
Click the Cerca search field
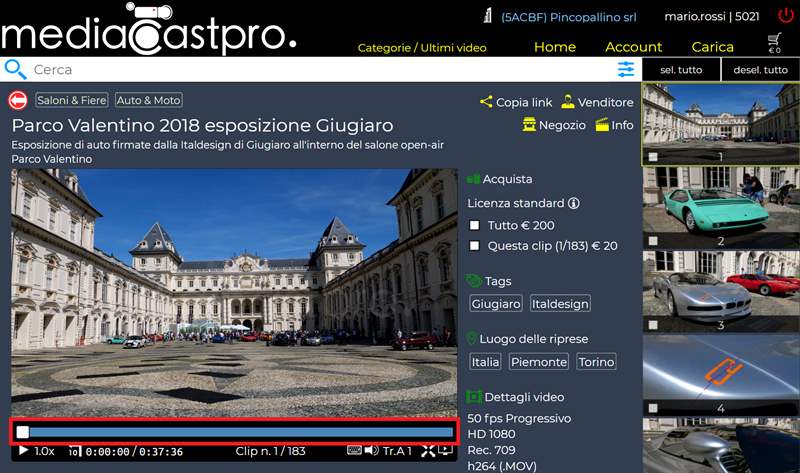coord(321,69)
